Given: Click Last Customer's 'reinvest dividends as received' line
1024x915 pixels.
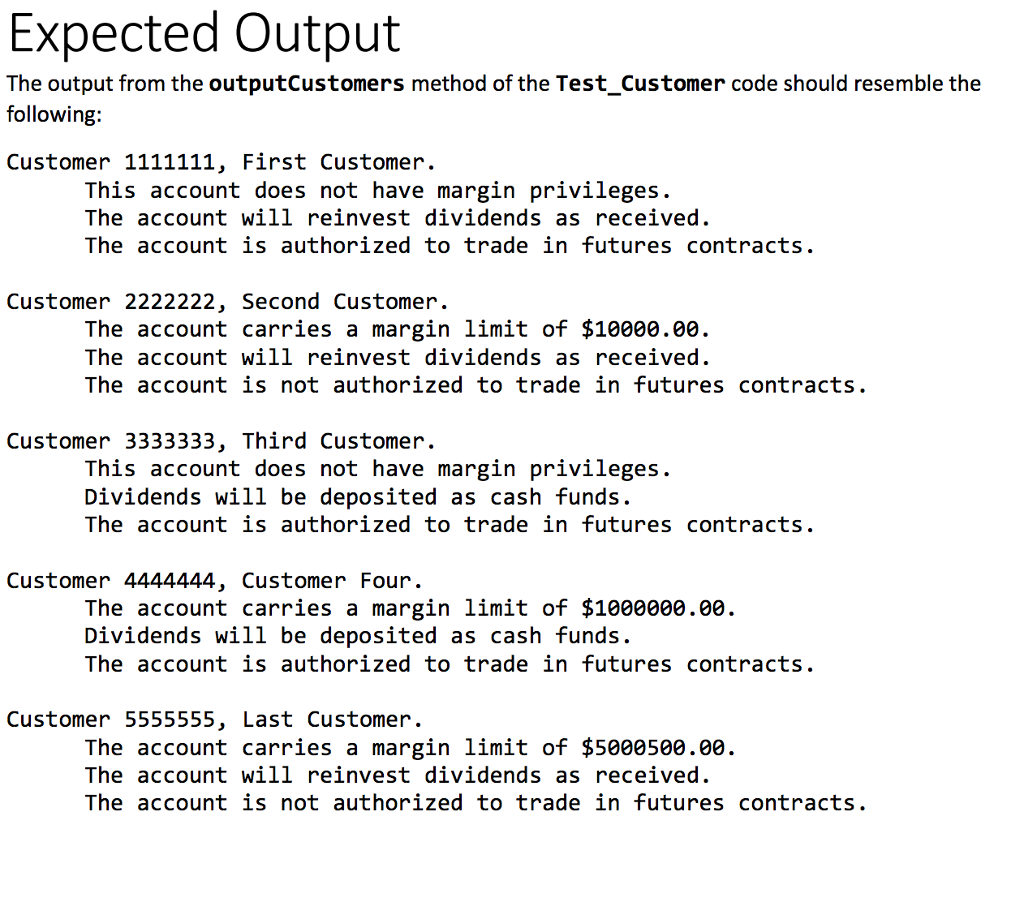Looking at the screenshot, I should 397,776.
